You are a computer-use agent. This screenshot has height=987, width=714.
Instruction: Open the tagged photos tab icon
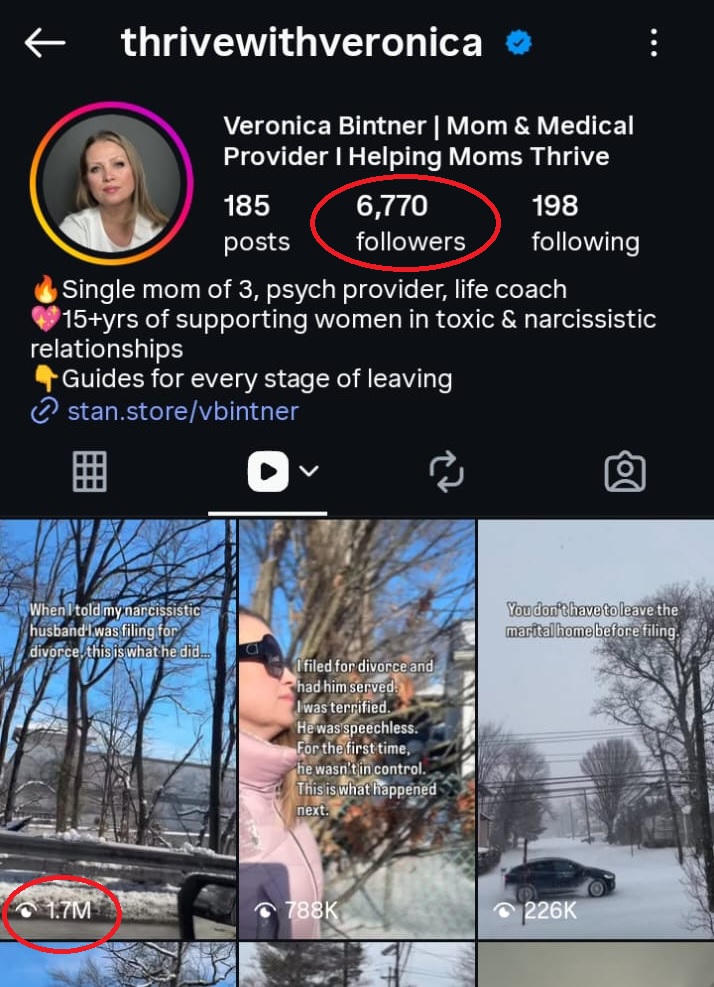[625, 471]
